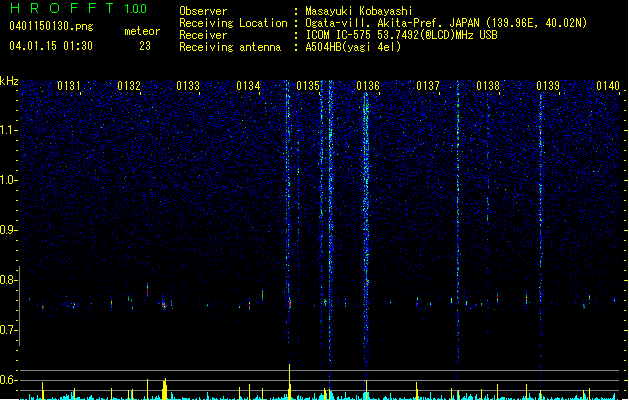Click the 'Receiving Location' field label
Screen dimensions: 629x400
point(233,23)
